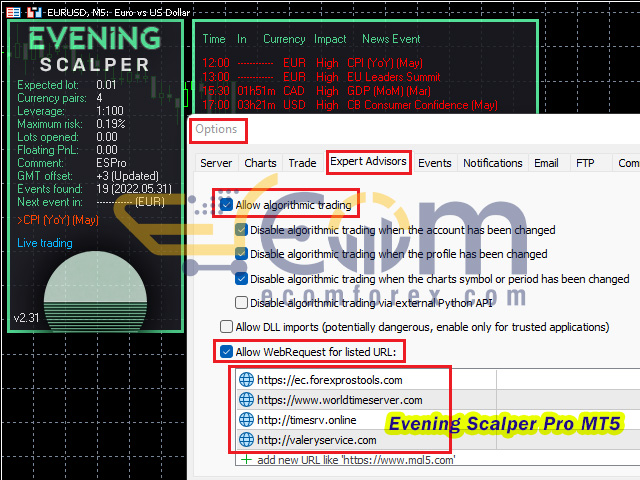
Task: Toggle disable trading when charts symbol changed
Action: [241, 279]
